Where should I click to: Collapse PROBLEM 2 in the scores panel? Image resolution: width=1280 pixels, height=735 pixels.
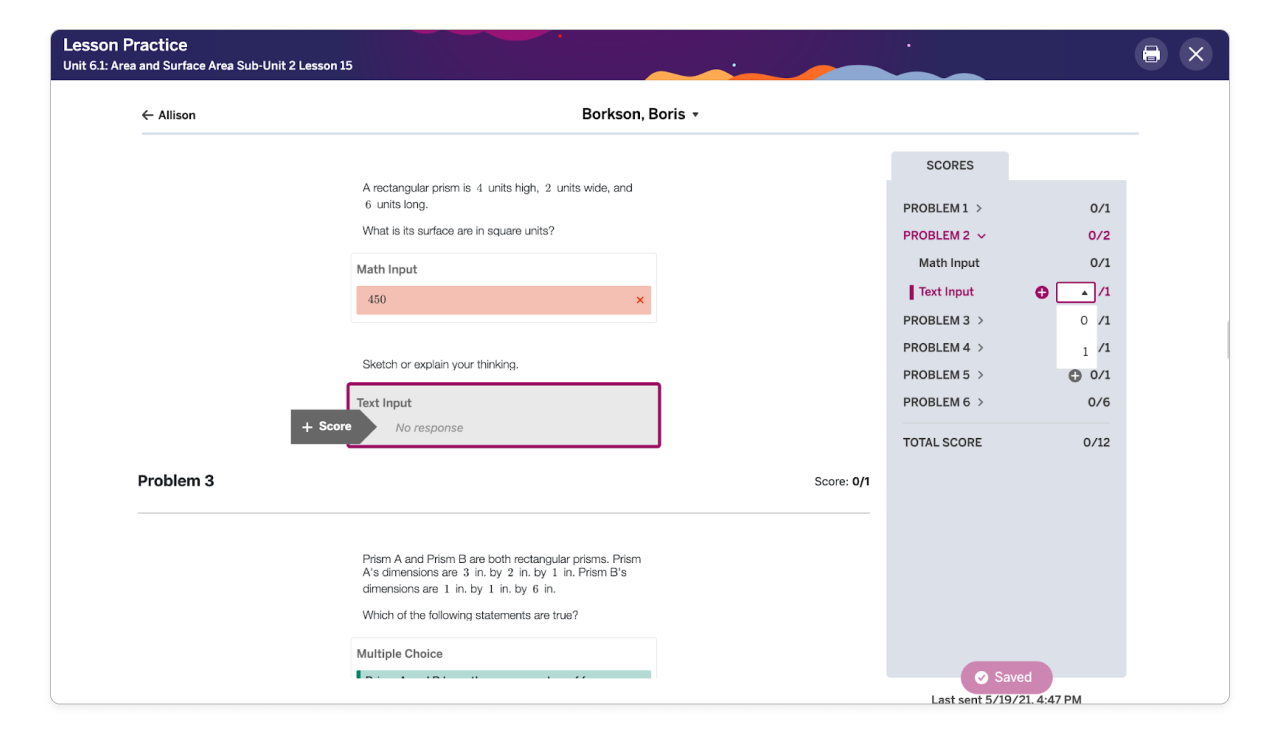click(x=945, y=235)
